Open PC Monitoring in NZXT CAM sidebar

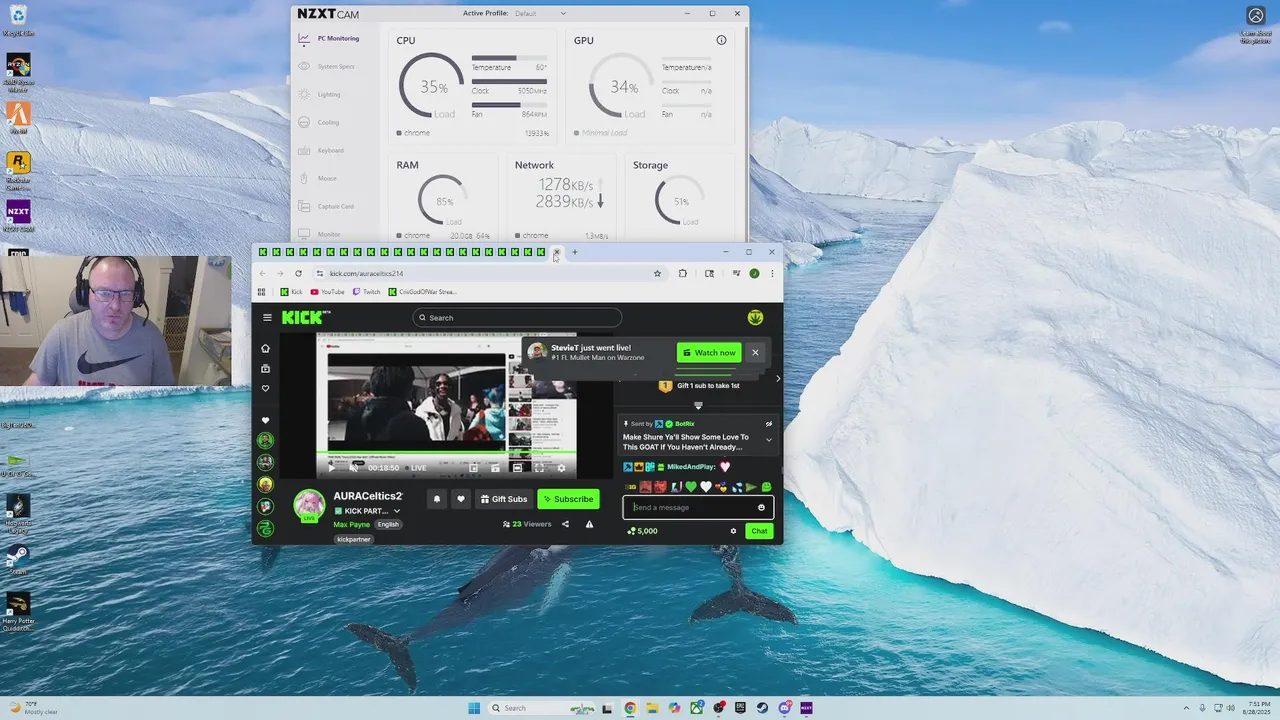click(329, 38)
